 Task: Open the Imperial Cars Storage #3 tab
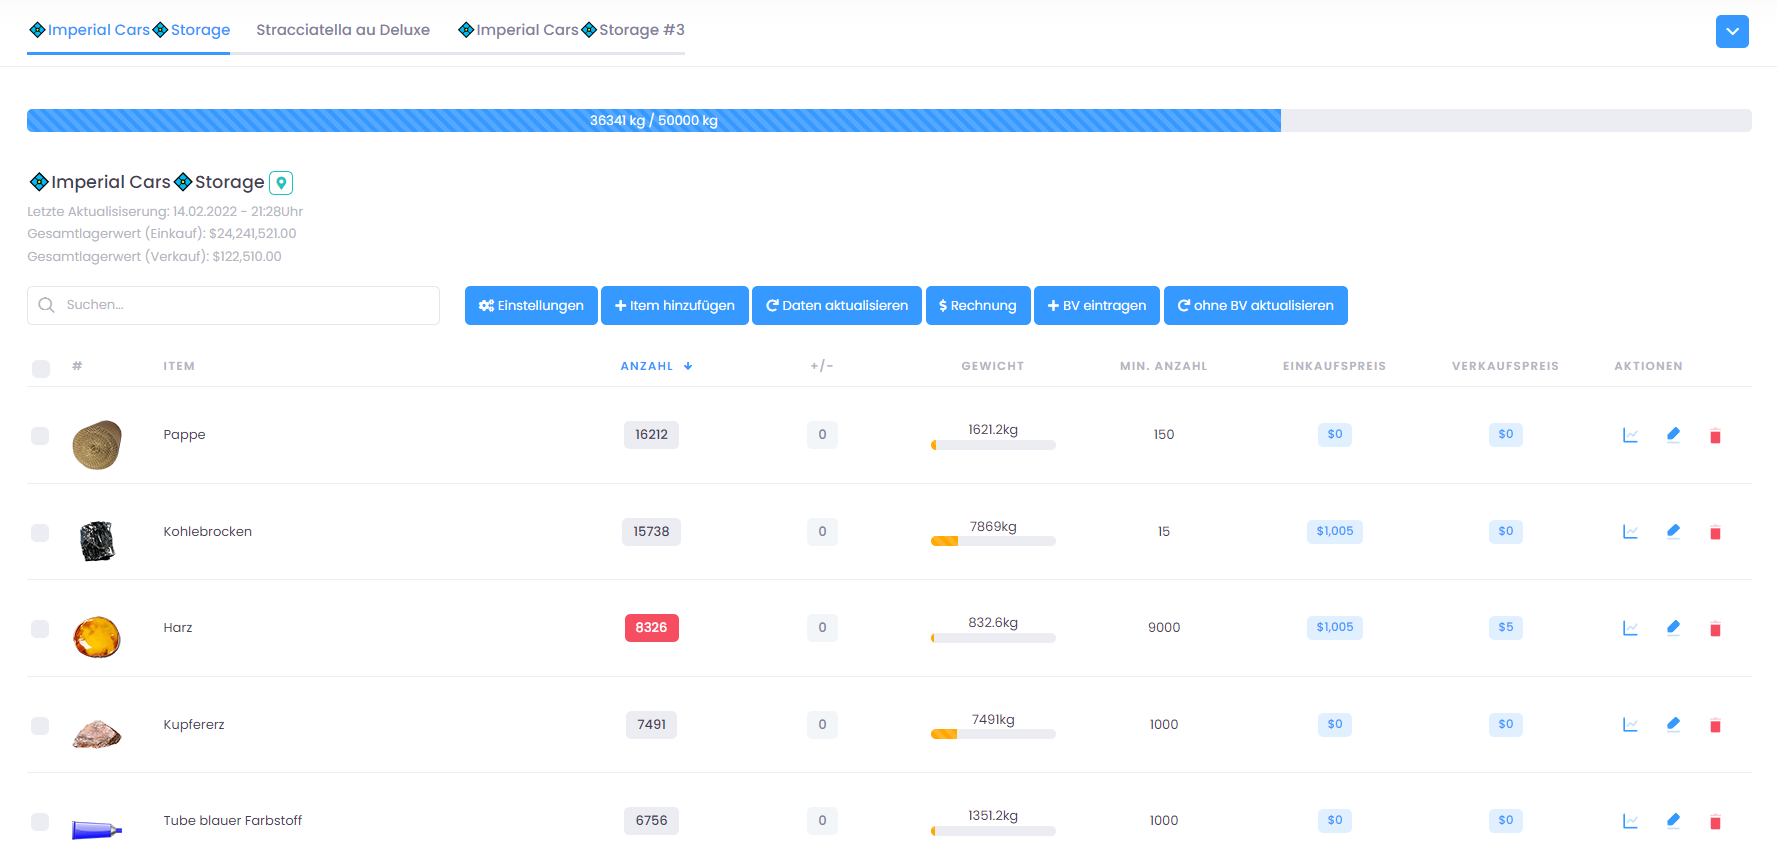571,30
